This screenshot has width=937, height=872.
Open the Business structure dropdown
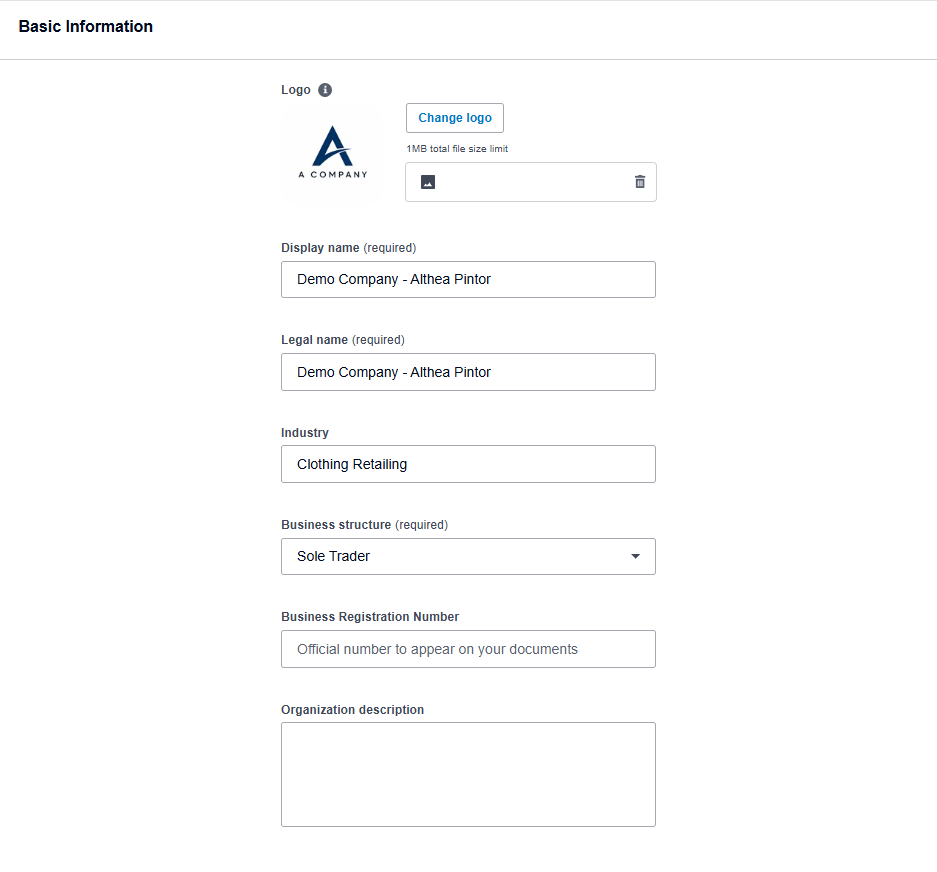[x=468, y=556]
